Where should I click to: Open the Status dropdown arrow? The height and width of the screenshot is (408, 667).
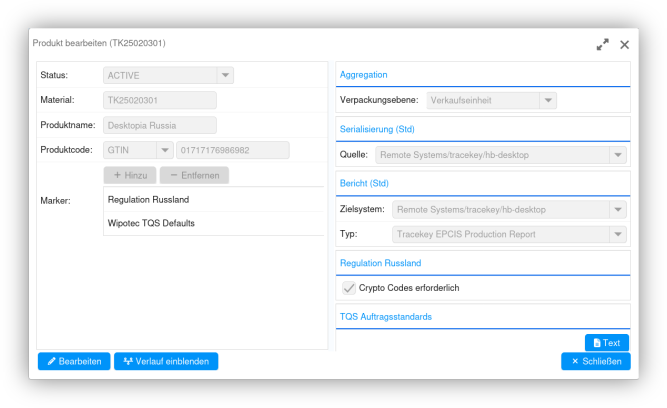click(225, 75)
